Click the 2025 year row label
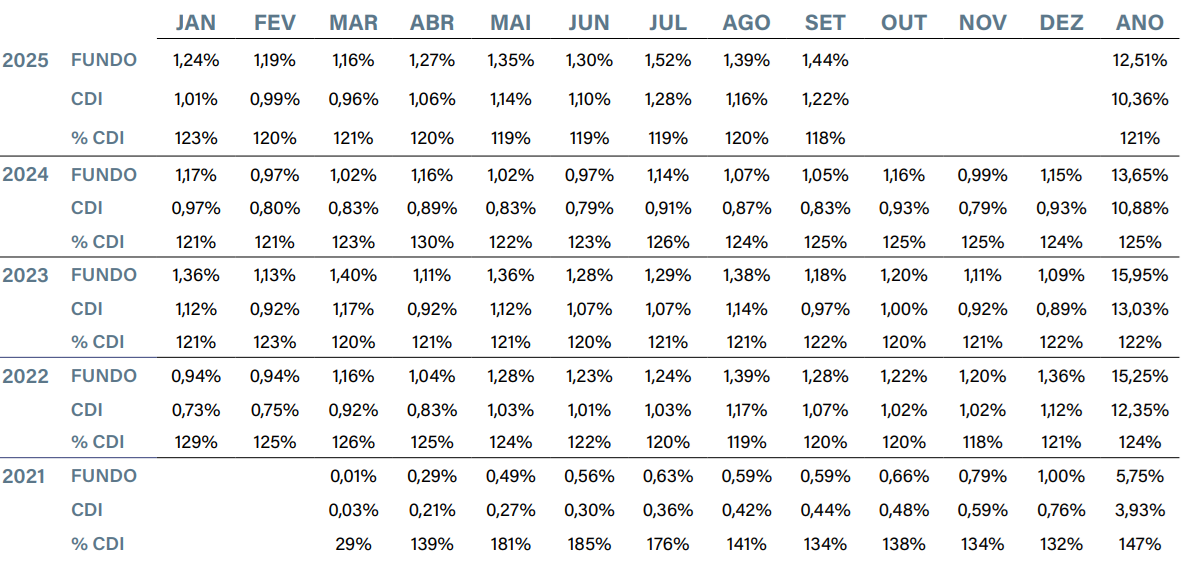 27,60
